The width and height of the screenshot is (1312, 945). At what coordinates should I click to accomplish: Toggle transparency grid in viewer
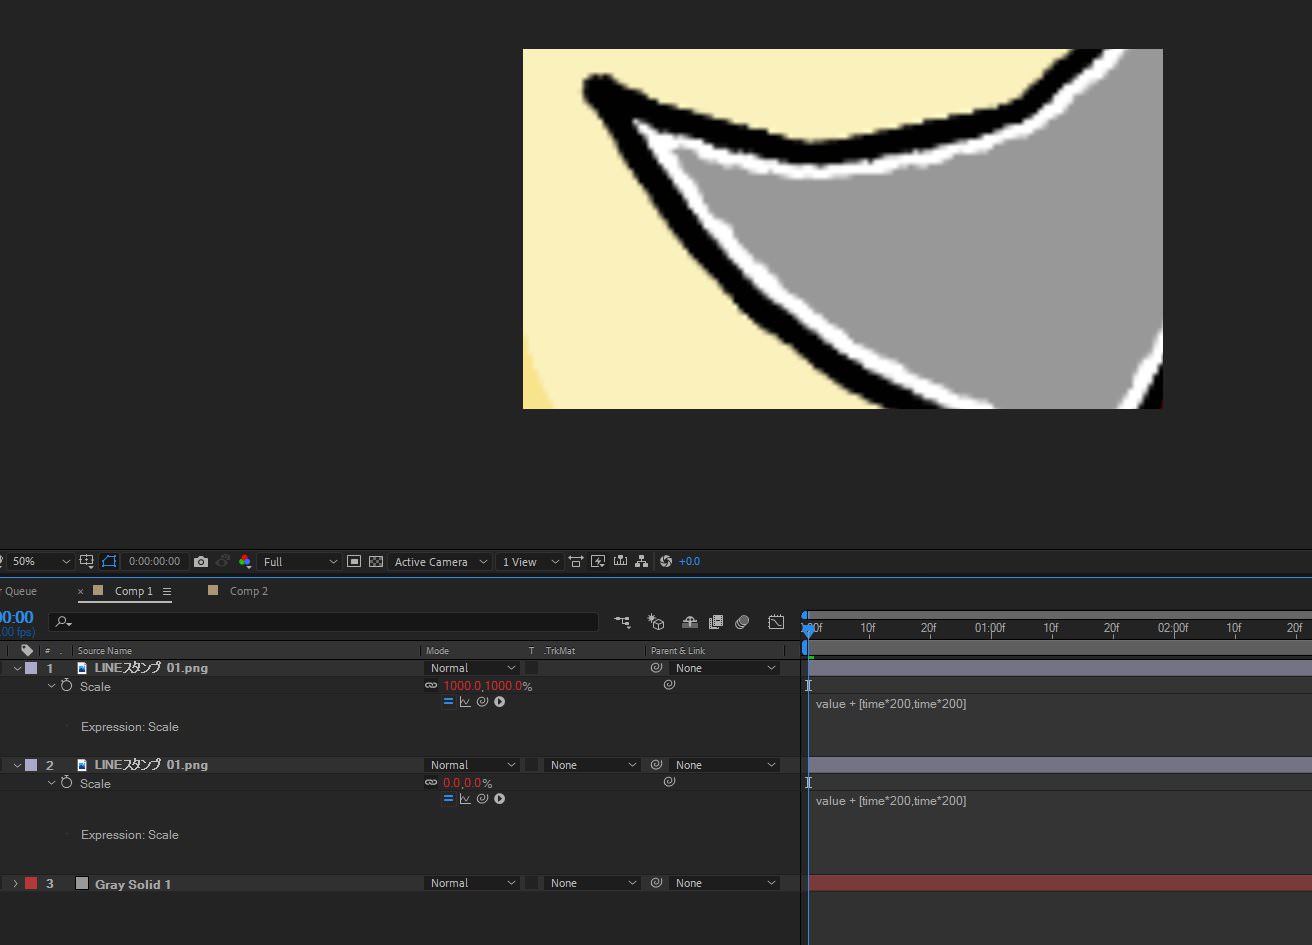(376, 562)
